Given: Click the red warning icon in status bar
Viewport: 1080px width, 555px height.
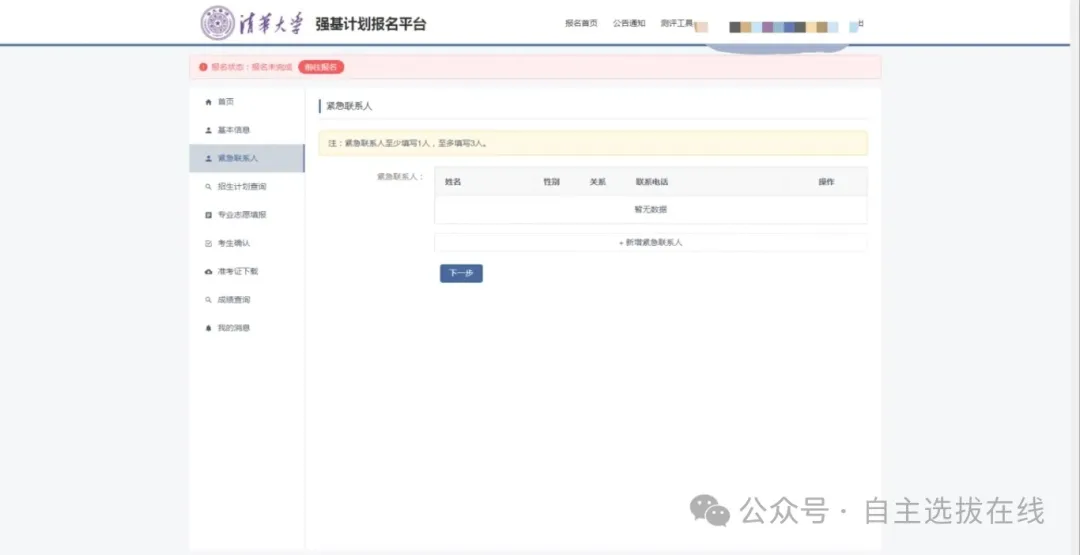Looking at the screenshot, I should click(x=203, y=67).
